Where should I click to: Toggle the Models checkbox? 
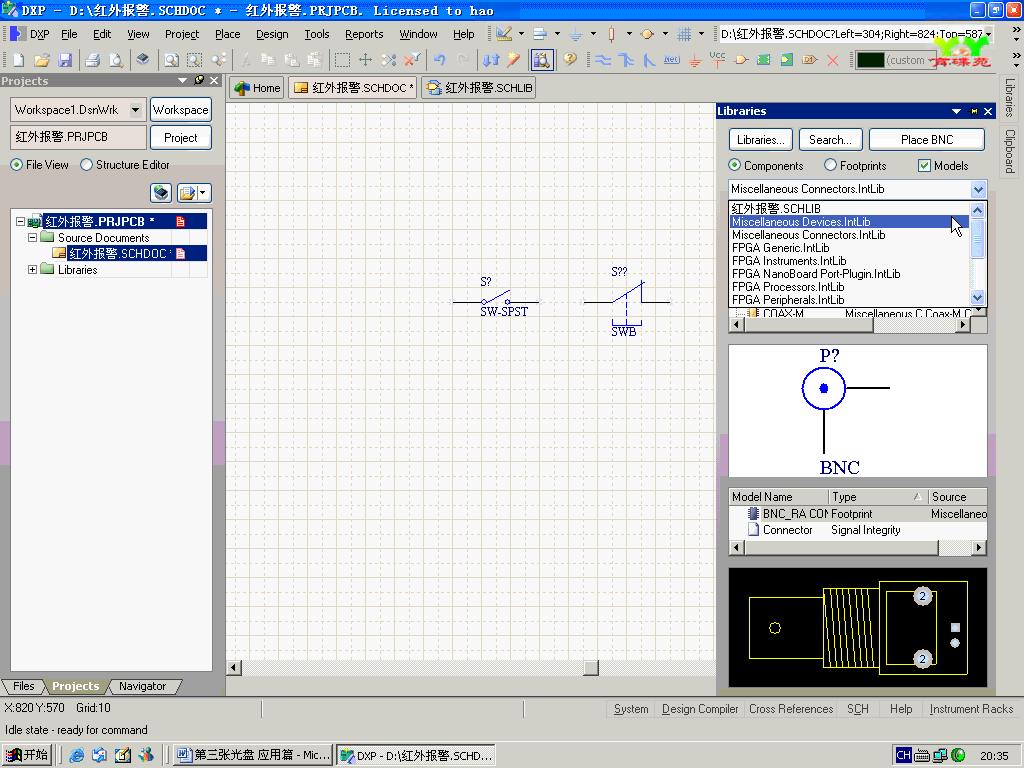click(924, 166)
